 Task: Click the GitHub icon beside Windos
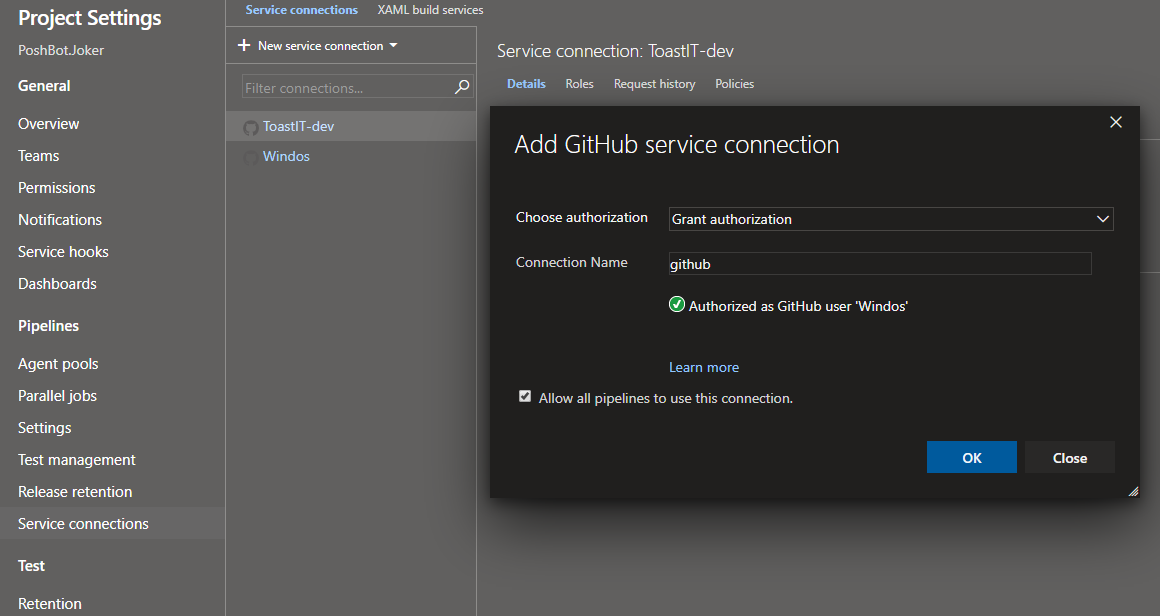pyautogui.click(x=251, y=158)
